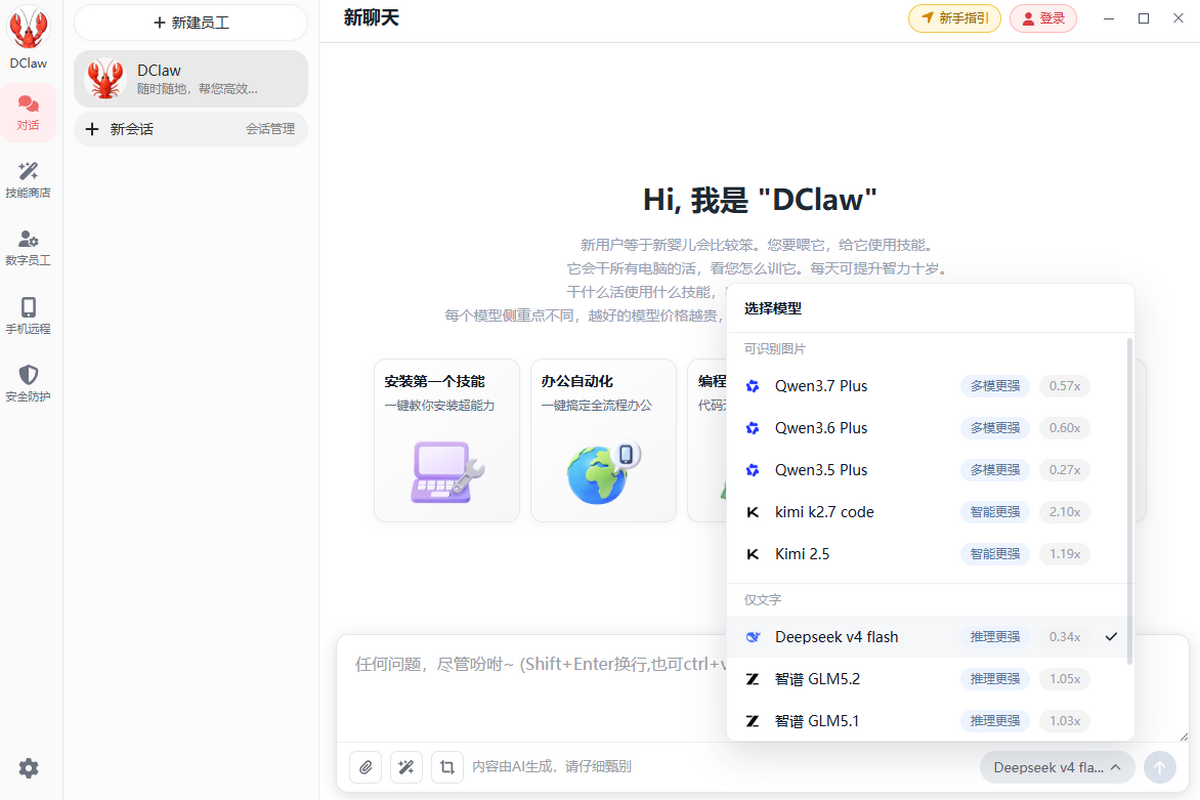1200x800 pixels.
Task: Click the kimi k2.7 code logo icon
Action: point(753,512)
